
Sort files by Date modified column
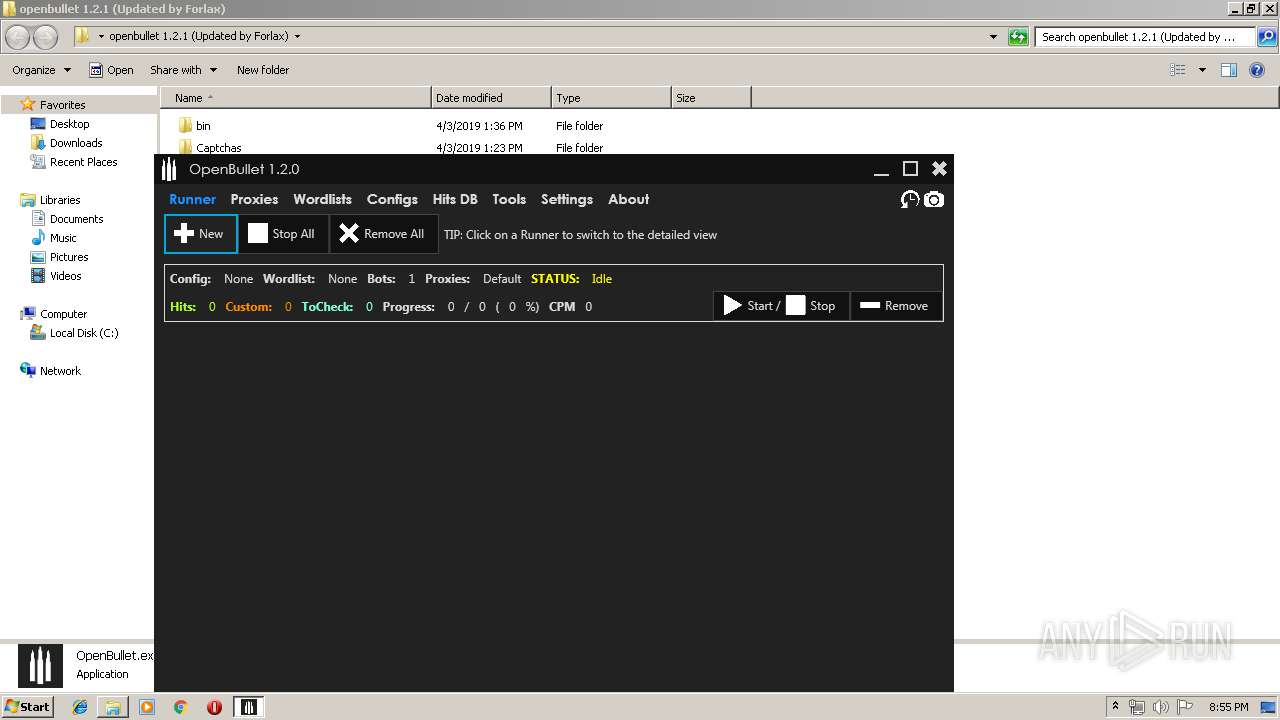[x=491, y=98]
